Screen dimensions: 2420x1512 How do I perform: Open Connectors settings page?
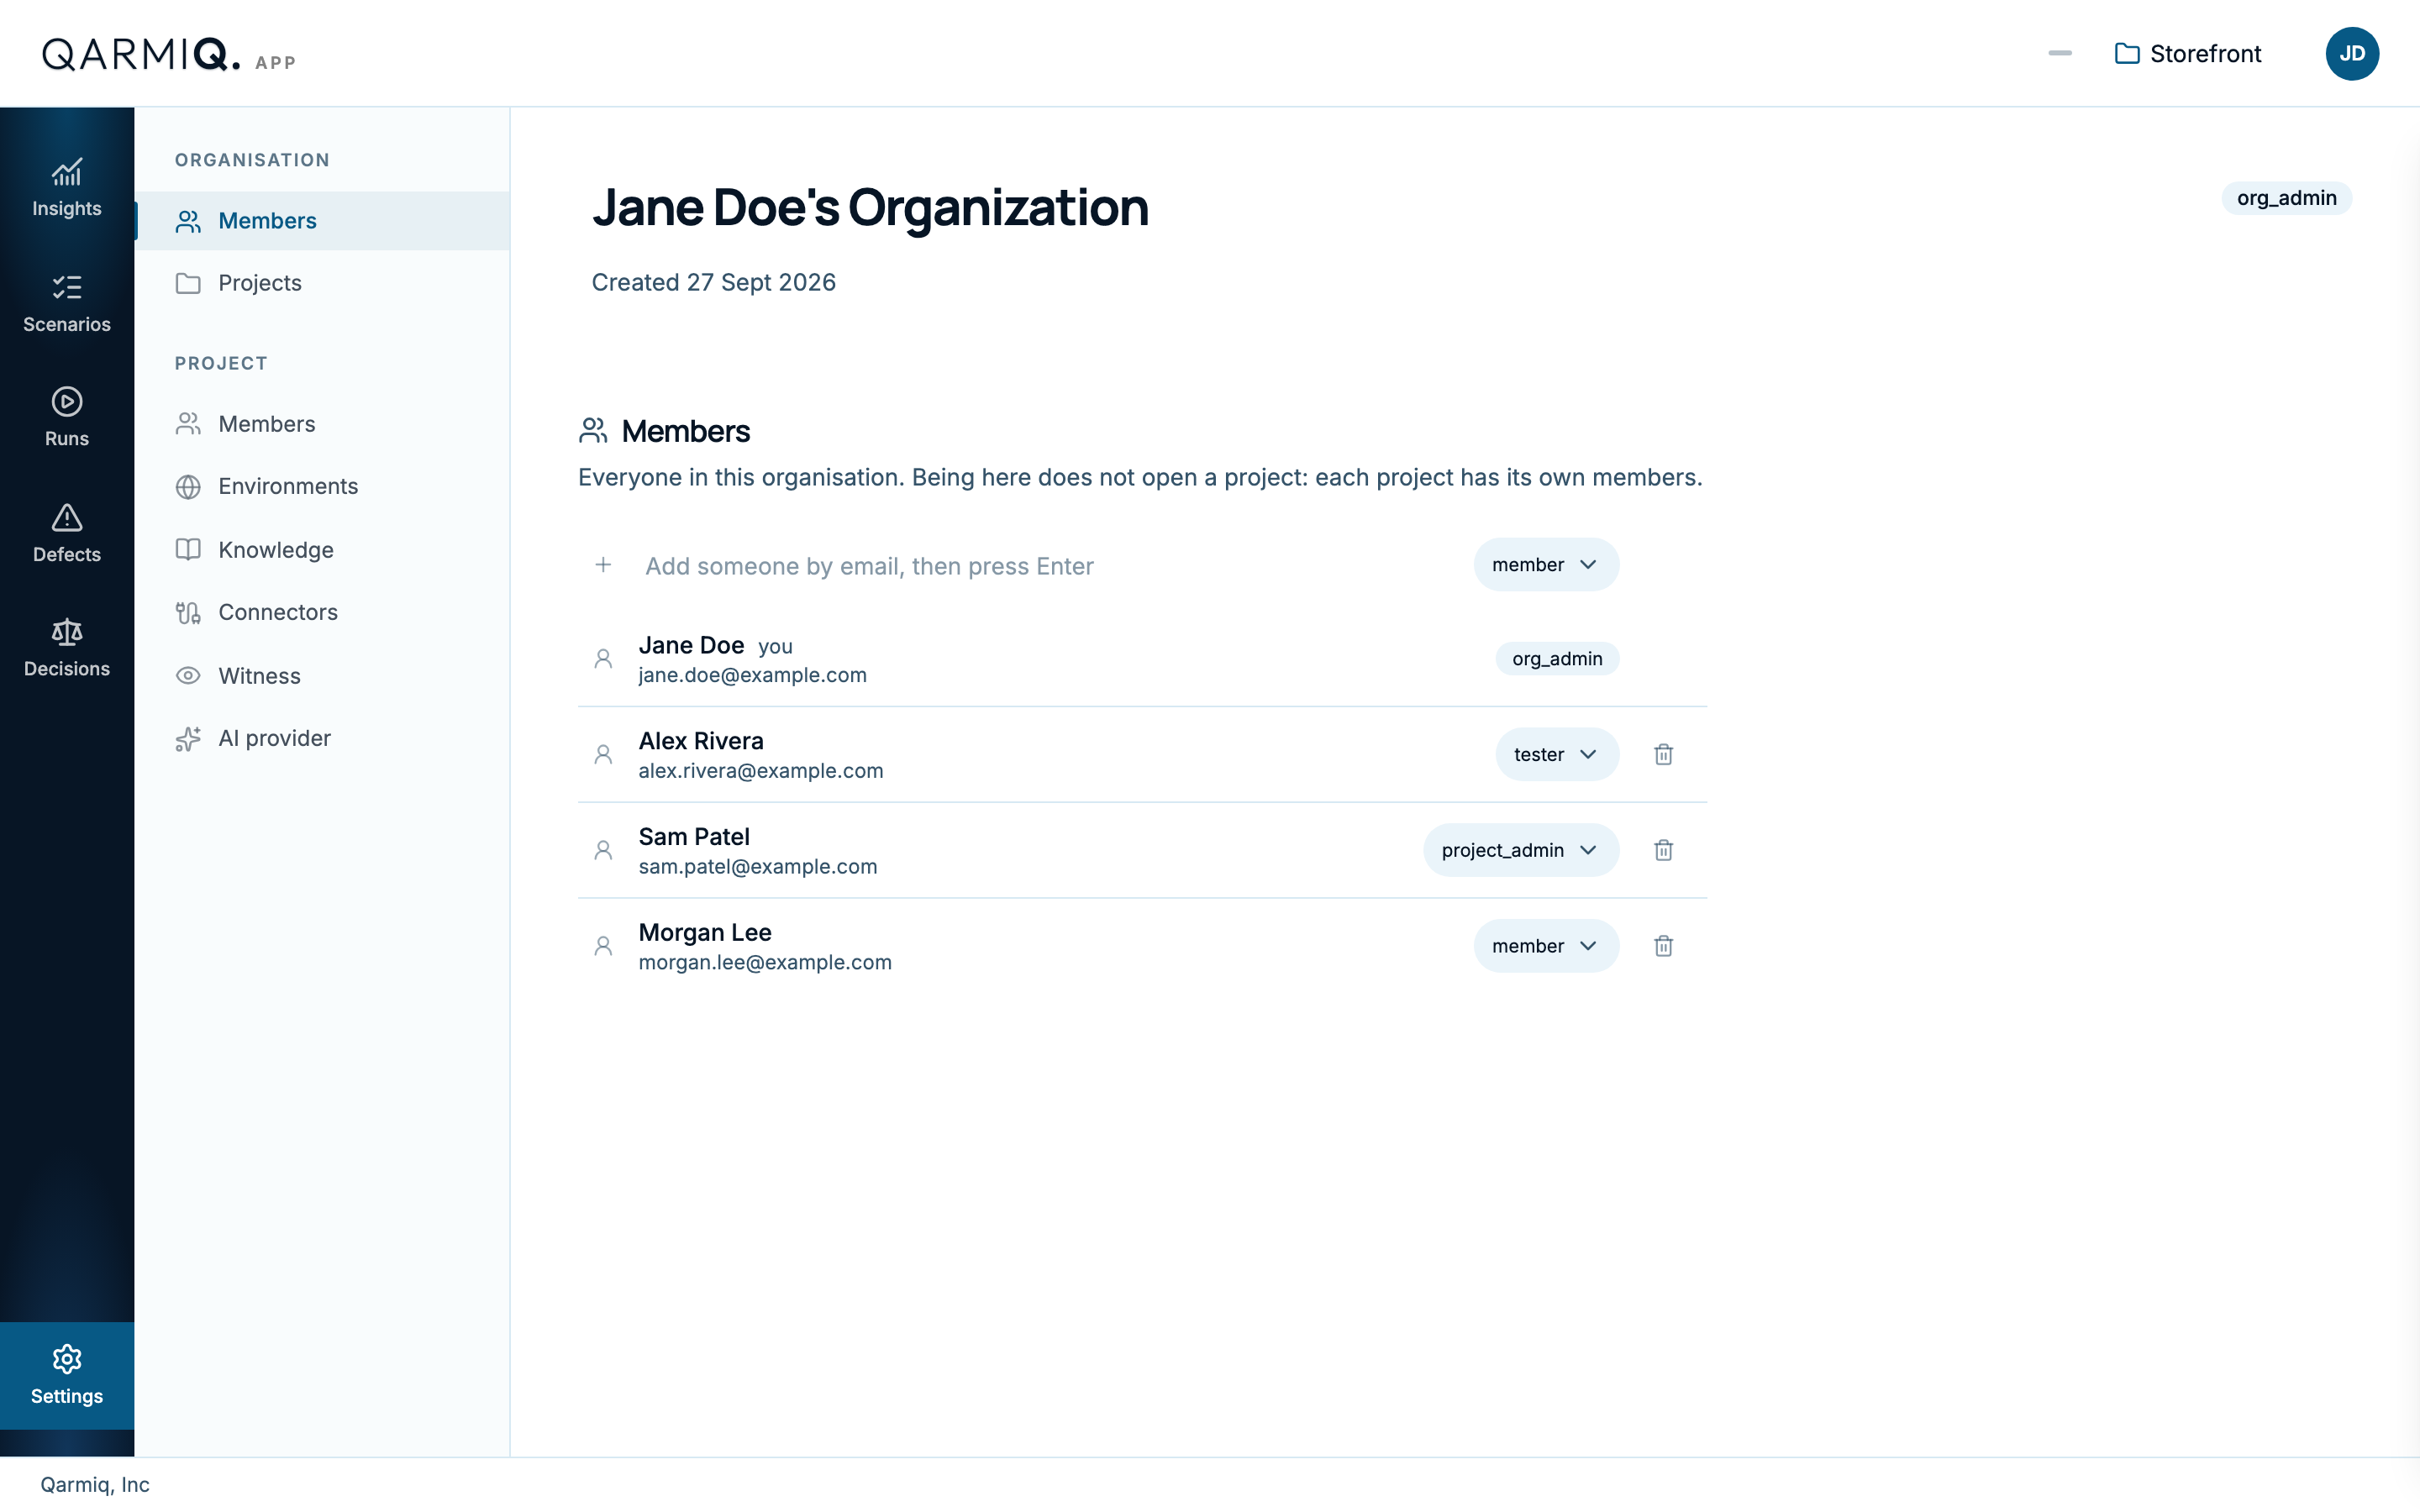322,612
